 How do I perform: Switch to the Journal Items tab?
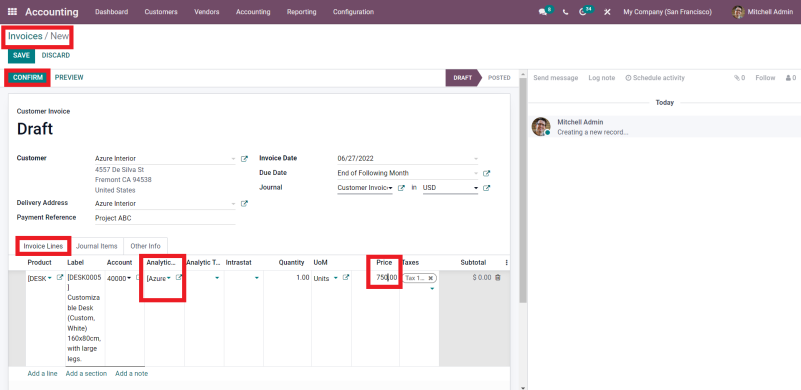97,246
